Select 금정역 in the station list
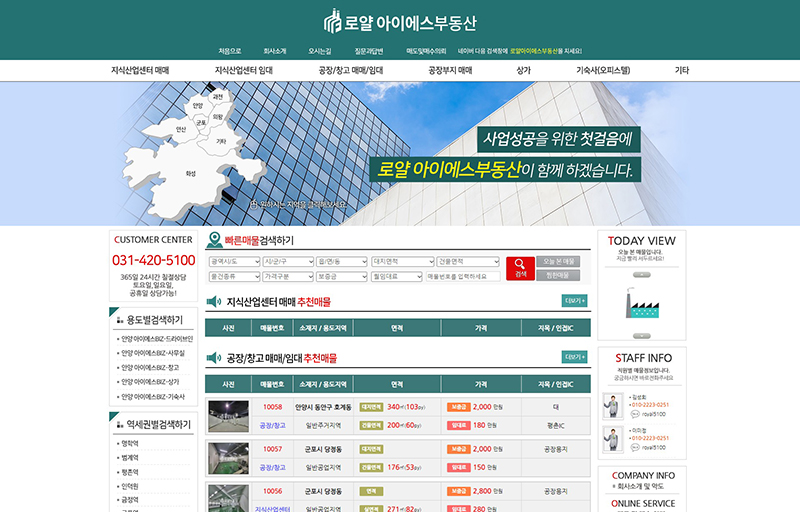 pos(130,500)
